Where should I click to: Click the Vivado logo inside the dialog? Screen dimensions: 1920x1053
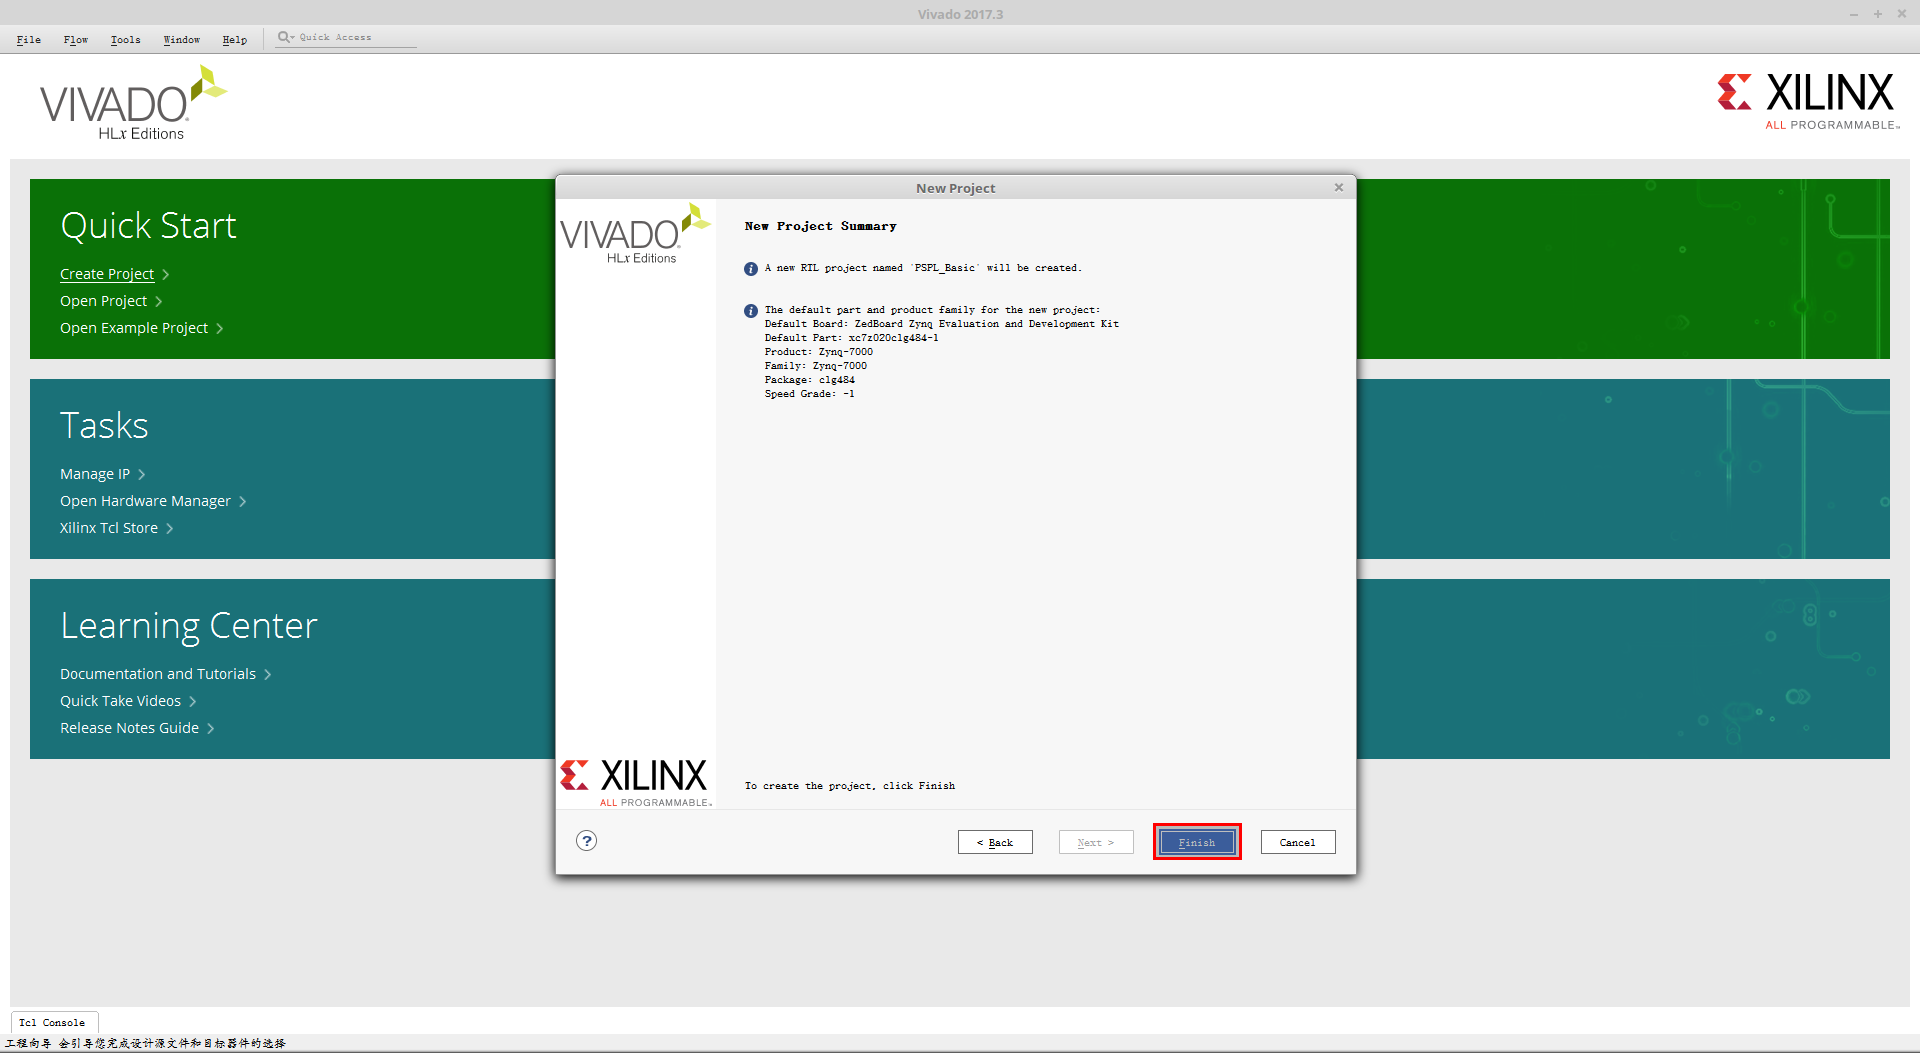coord(635,234)
